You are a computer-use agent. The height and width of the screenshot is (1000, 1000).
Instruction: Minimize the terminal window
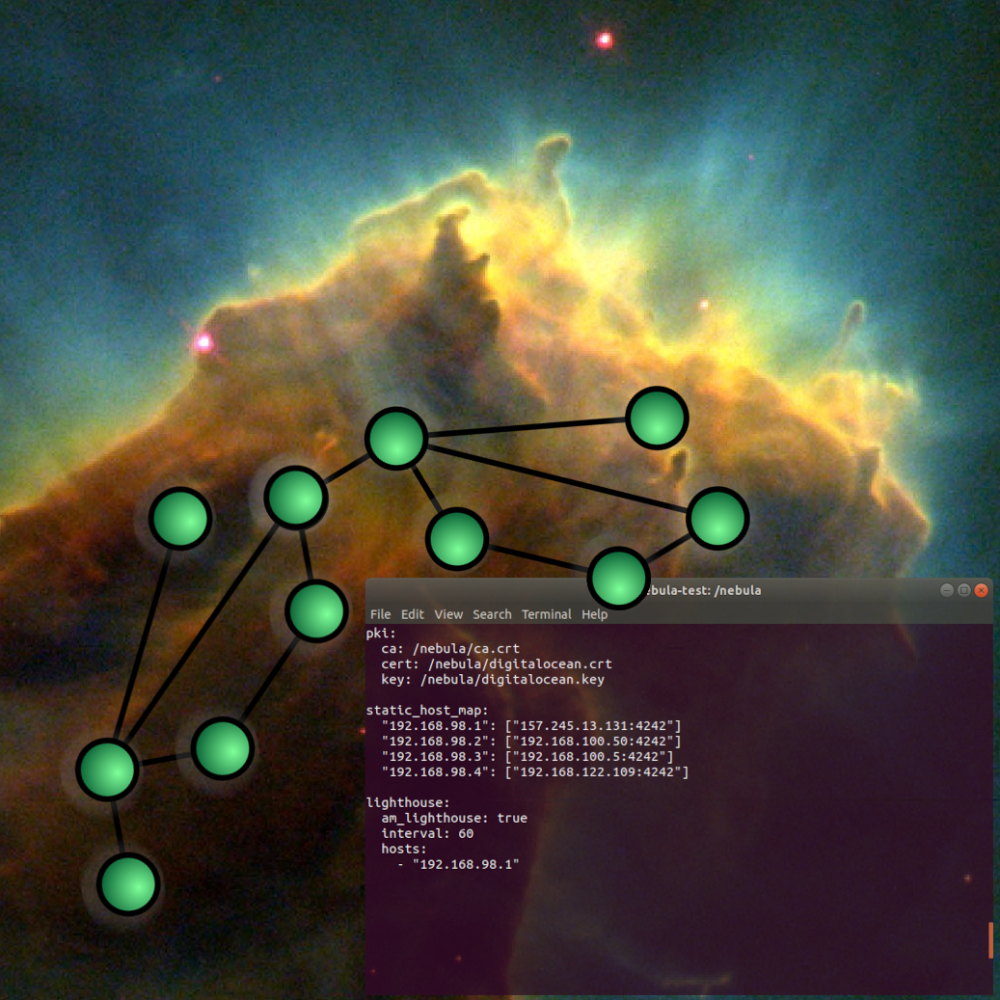point(946,590)
